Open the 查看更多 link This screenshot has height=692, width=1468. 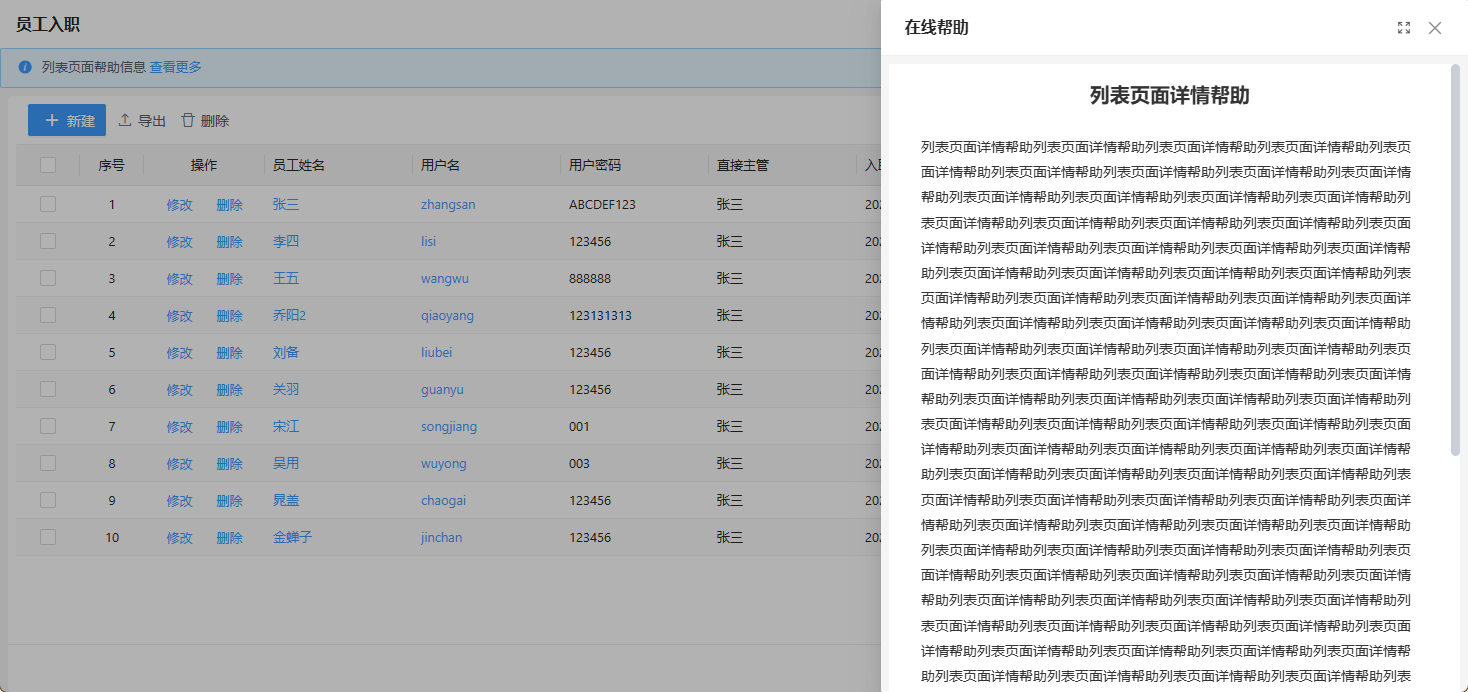point(176,67)
